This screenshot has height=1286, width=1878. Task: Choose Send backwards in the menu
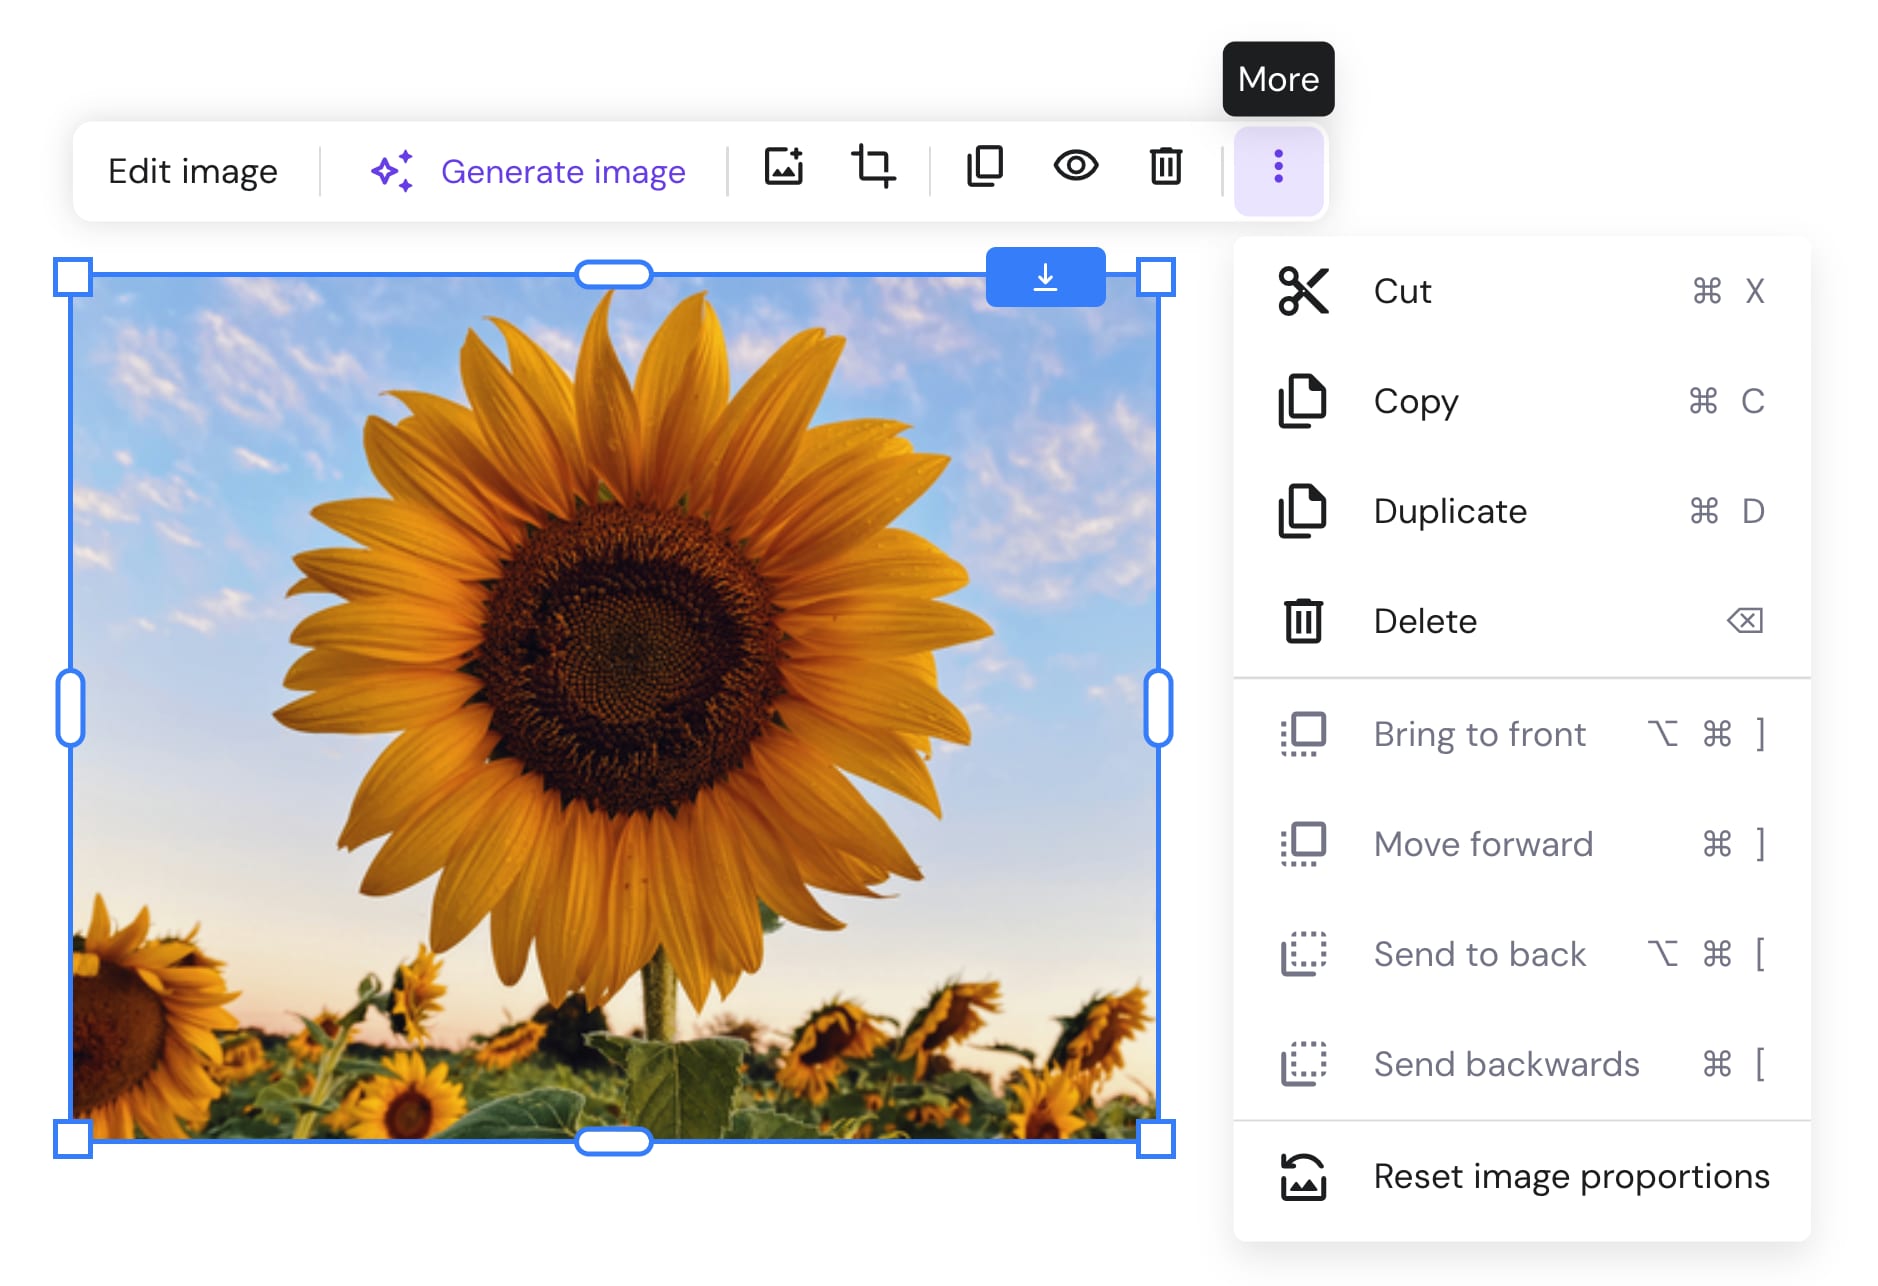click(1506, 1063)
